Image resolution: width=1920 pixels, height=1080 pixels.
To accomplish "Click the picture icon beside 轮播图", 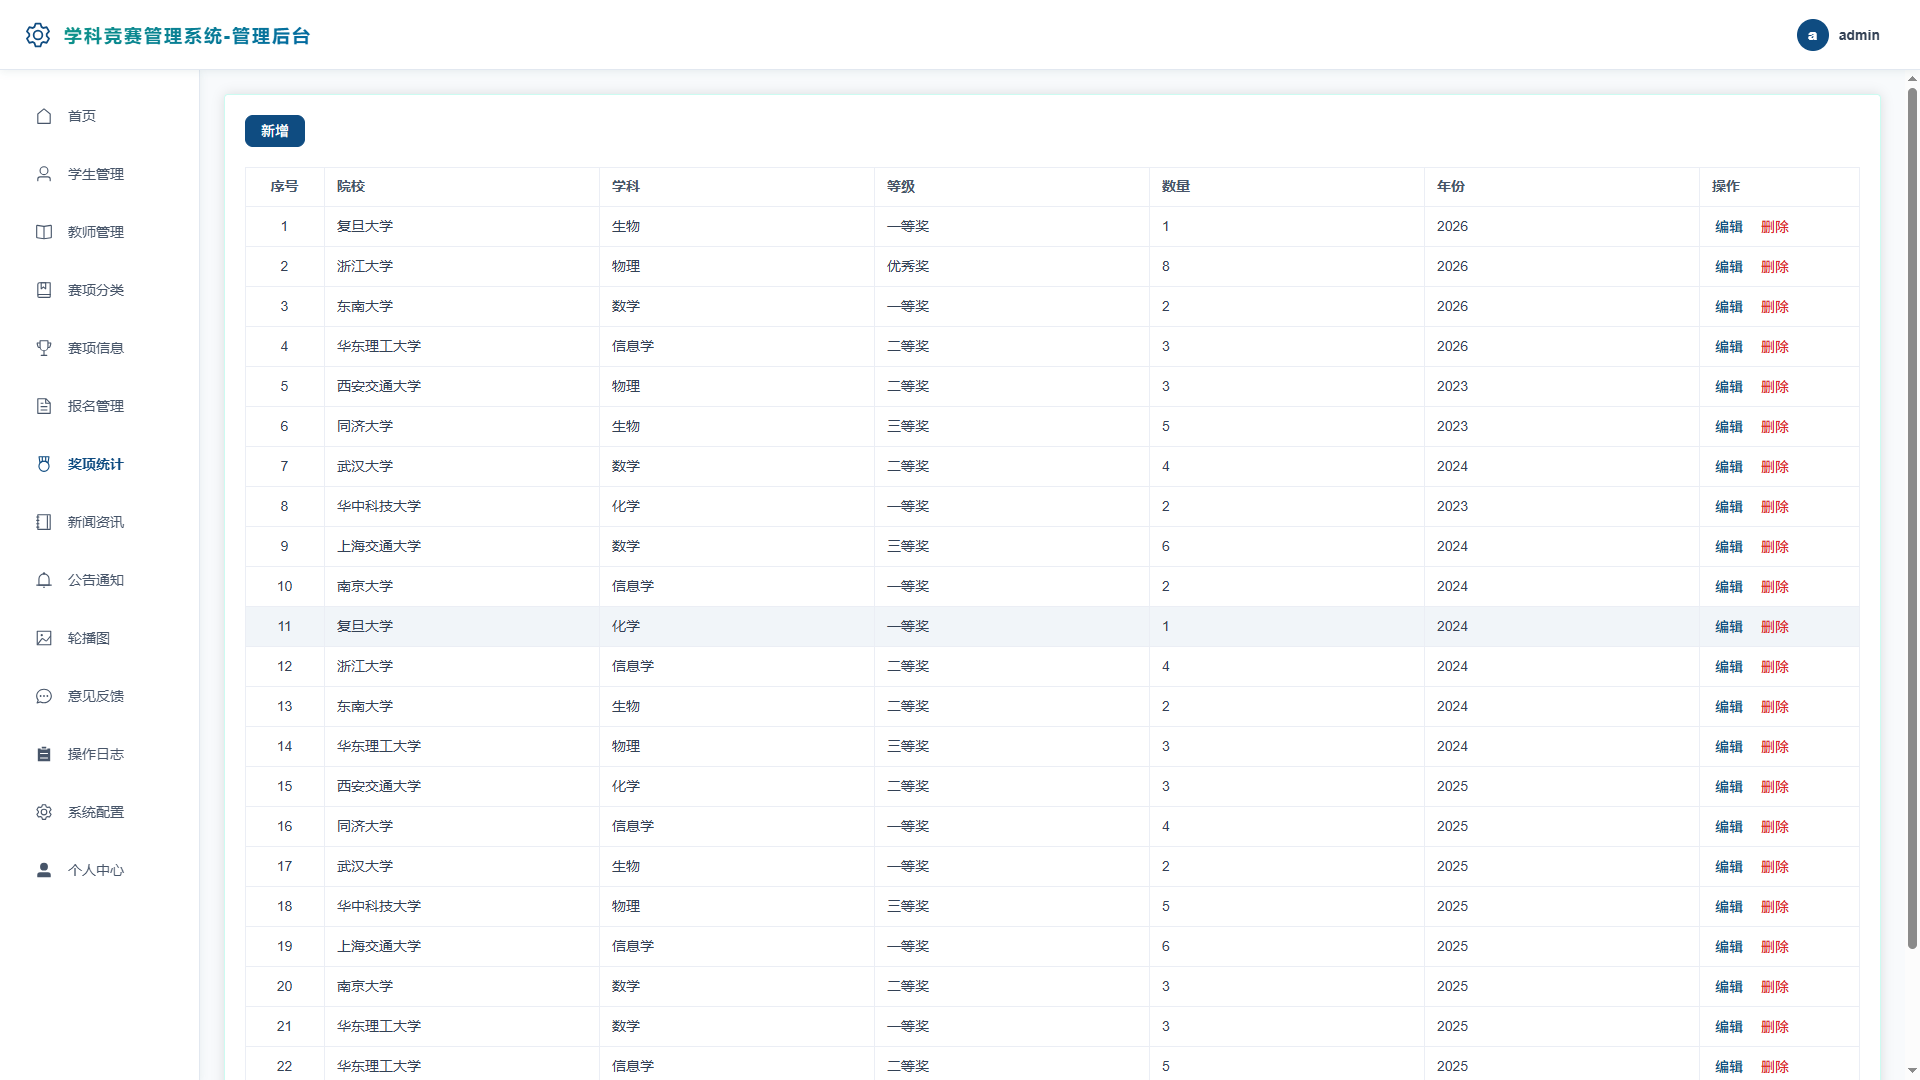I will 44,638.
